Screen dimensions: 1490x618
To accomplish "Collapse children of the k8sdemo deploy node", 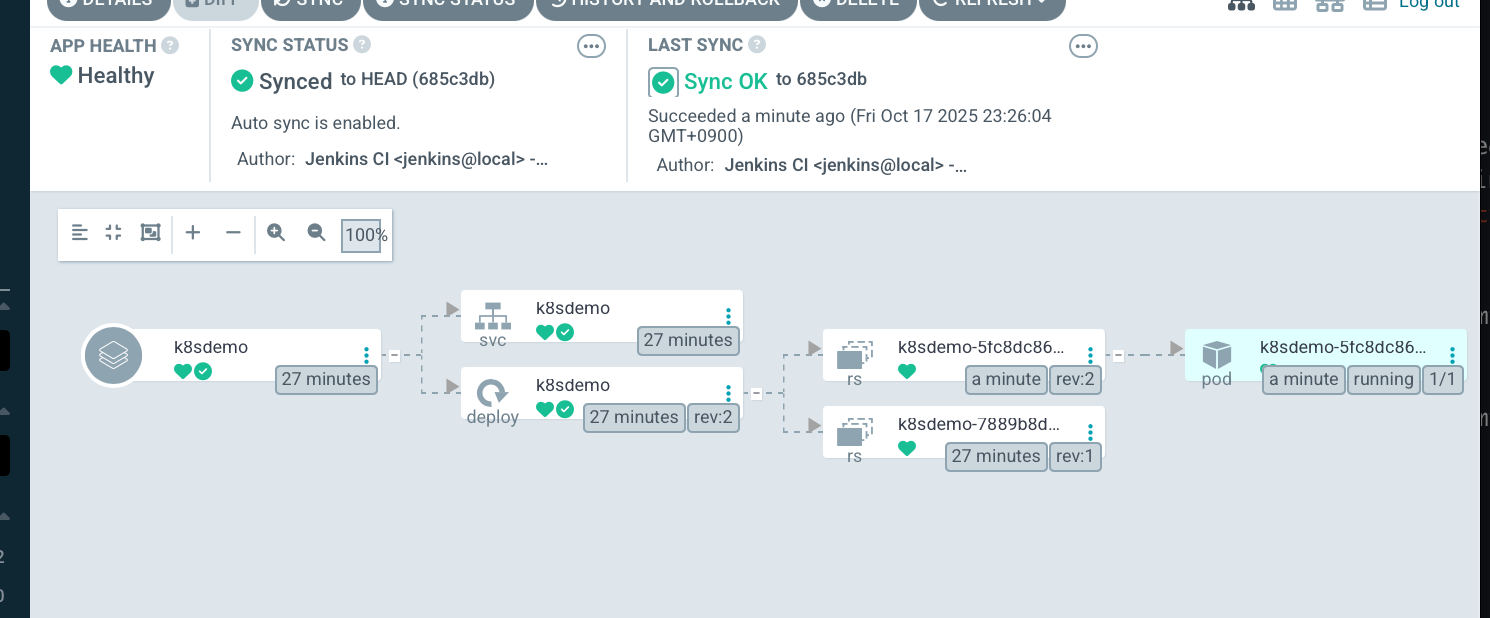I will (x=756, y=394).
